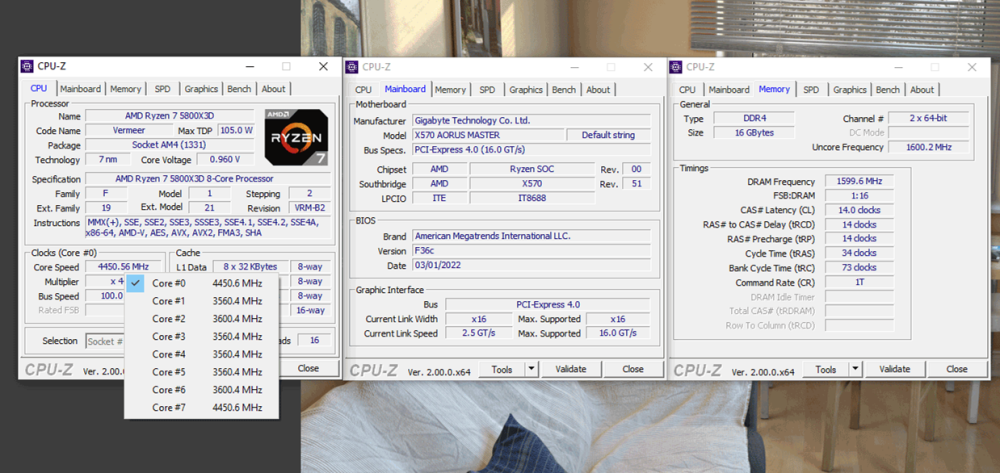
Task: Click the Uncore Frequency value 1600.2 MHz
Action: [x=929, y=147]
